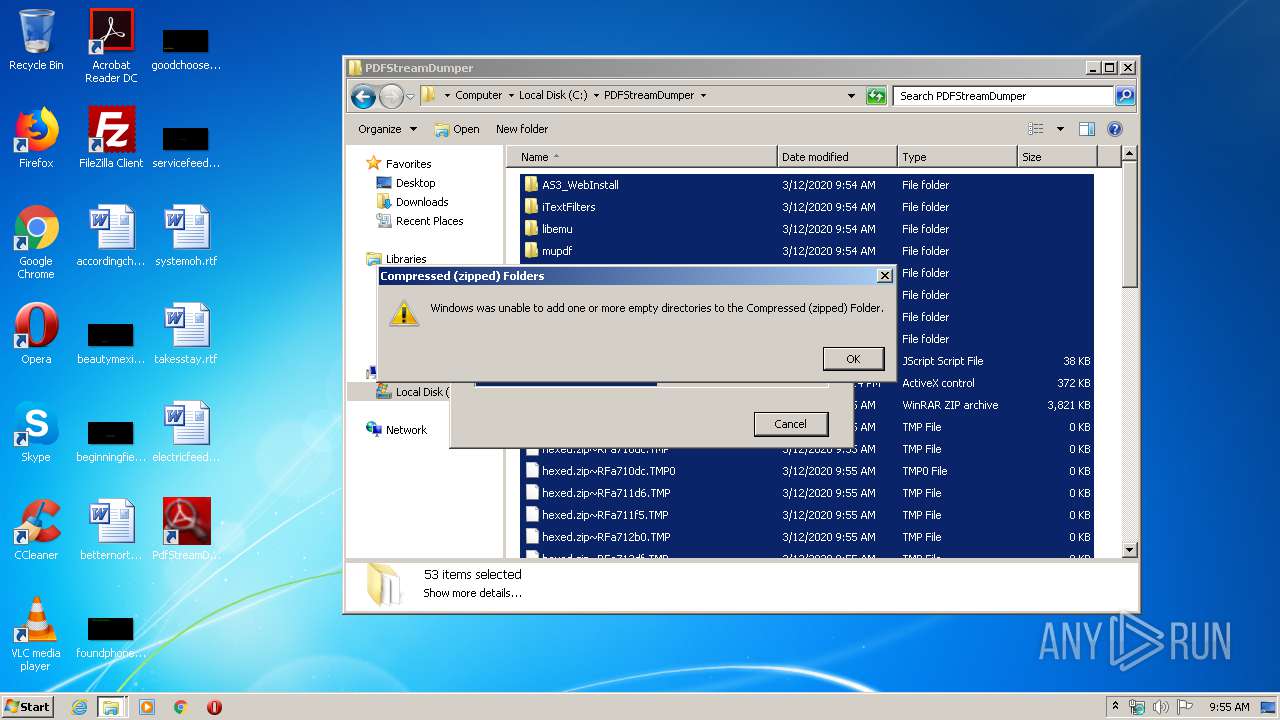This screenshot has width=1280, height=720.
Task: Click Internet Explorer taskbar icon
Action: 79,707
